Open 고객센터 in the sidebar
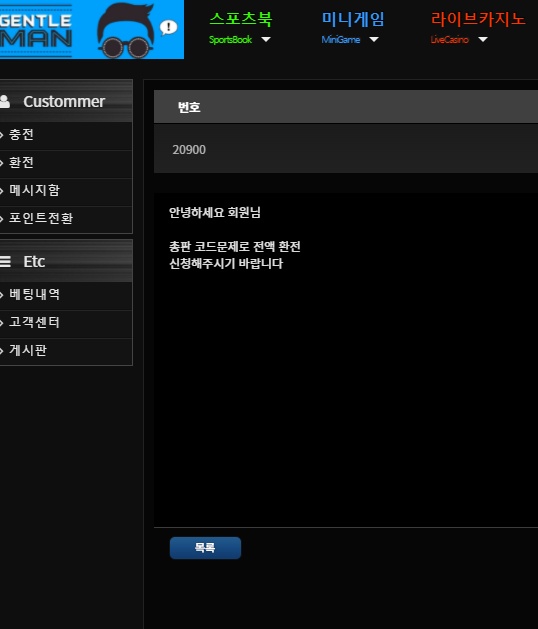The image size is (538, 629). 66,323
